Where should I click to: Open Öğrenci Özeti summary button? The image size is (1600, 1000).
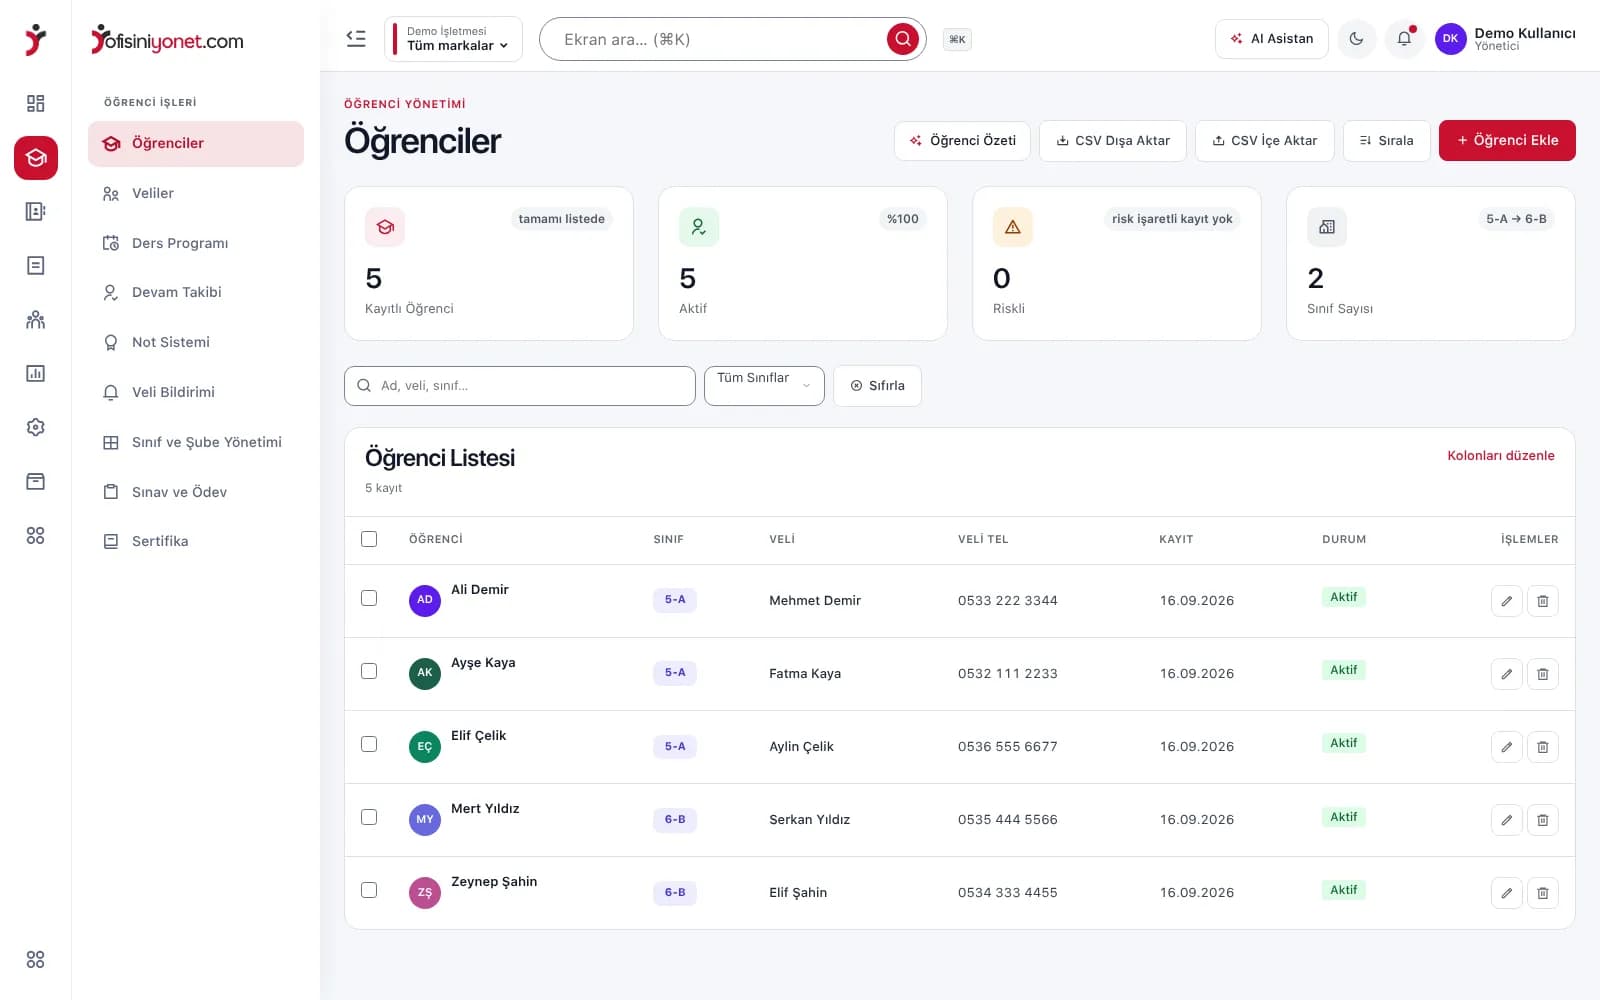point(962,141)
